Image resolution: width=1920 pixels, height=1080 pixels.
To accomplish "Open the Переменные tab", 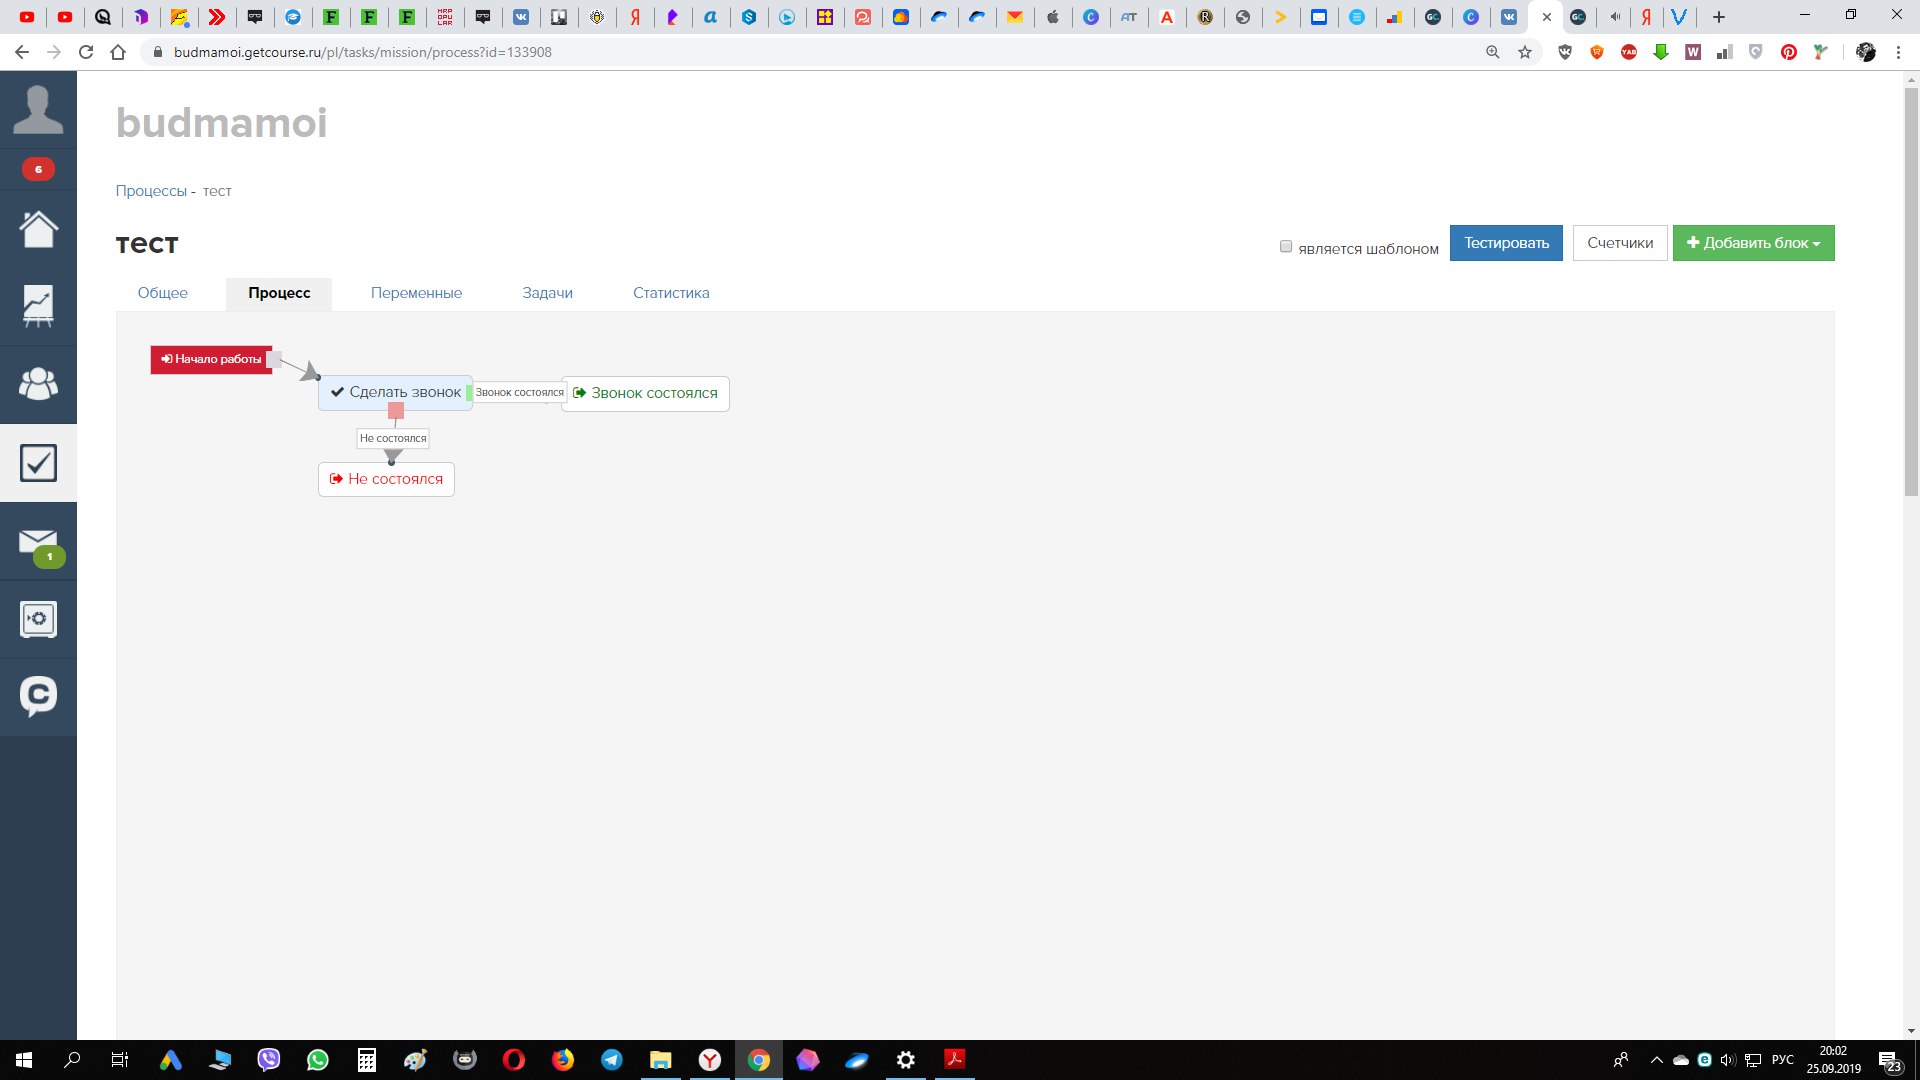I will 416,293.
